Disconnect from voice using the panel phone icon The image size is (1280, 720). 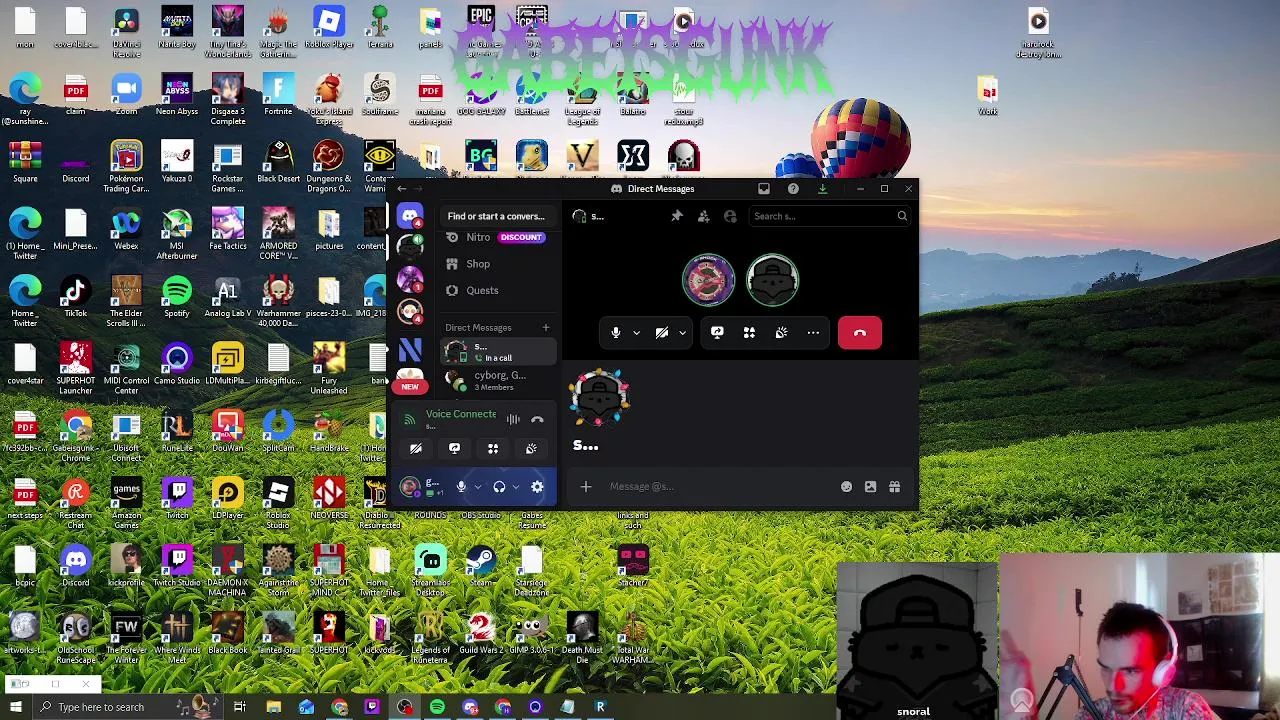[x=537, y=420]
